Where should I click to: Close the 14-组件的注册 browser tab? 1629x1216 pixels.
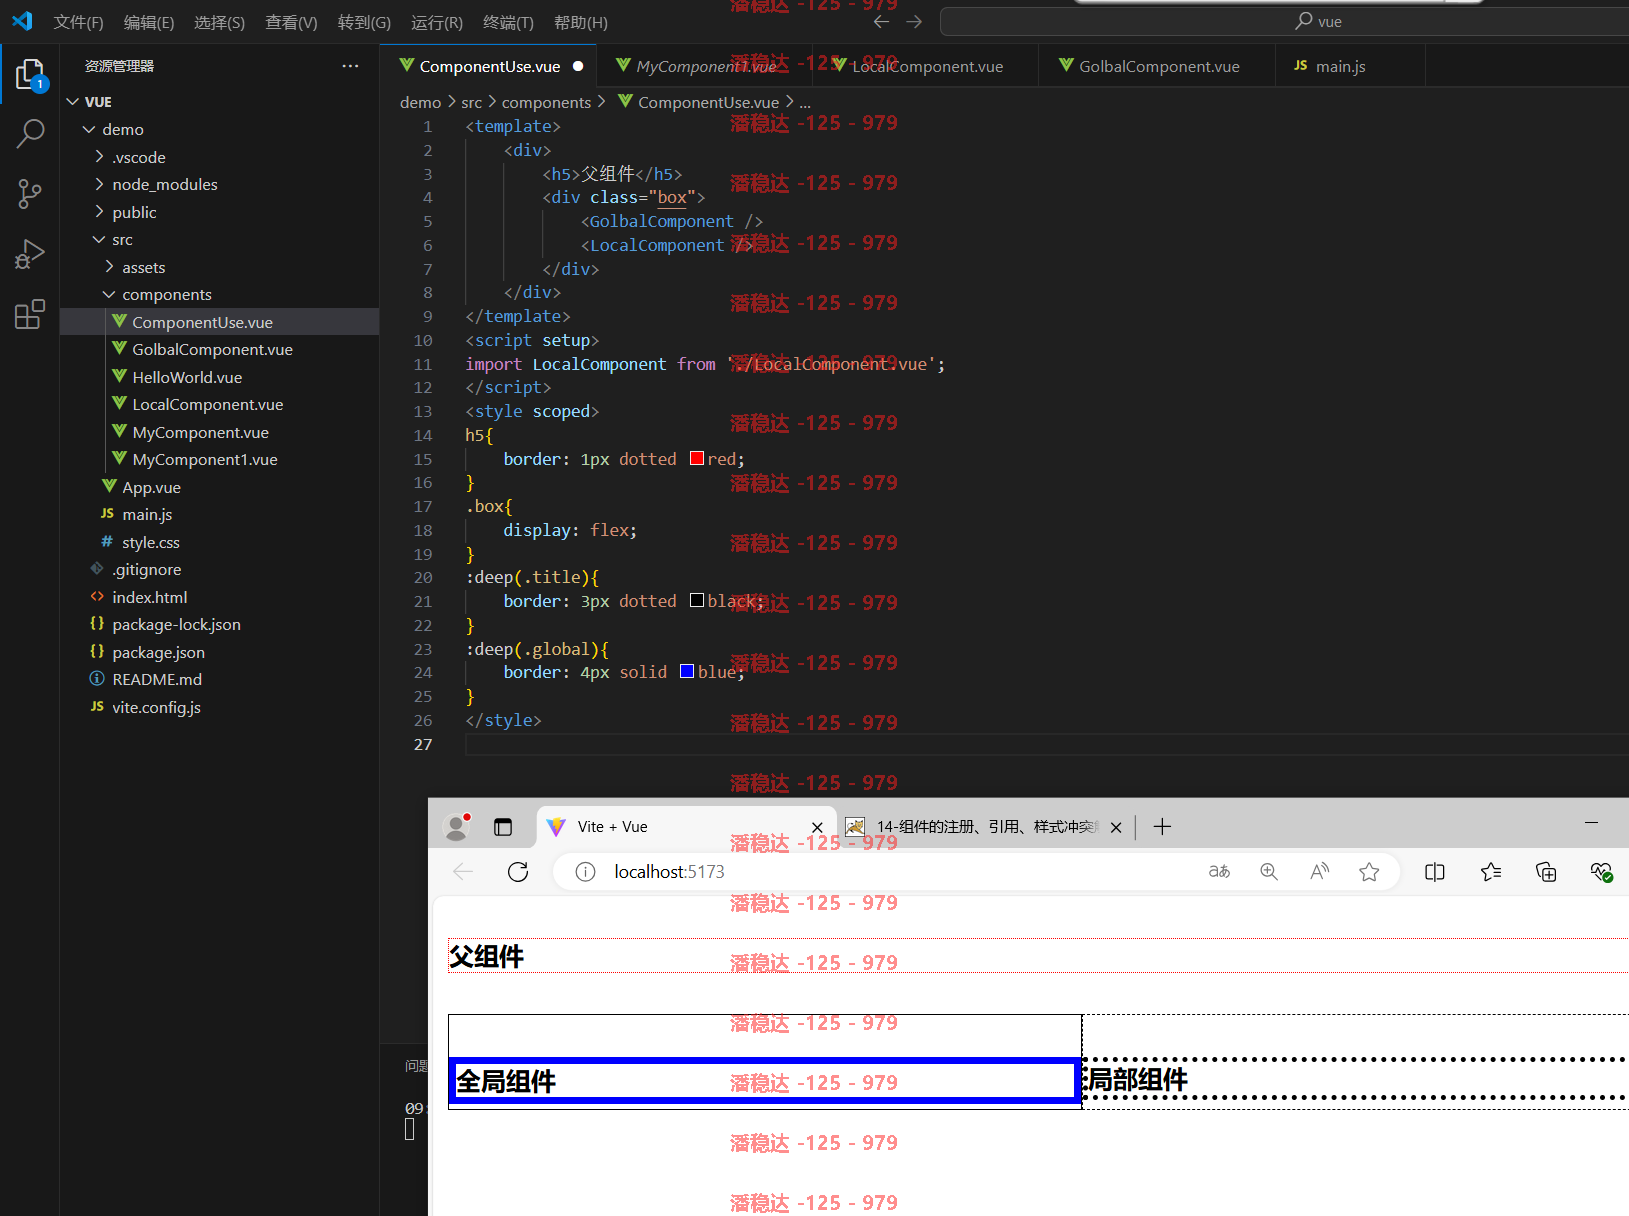(x=1116, y=827)
